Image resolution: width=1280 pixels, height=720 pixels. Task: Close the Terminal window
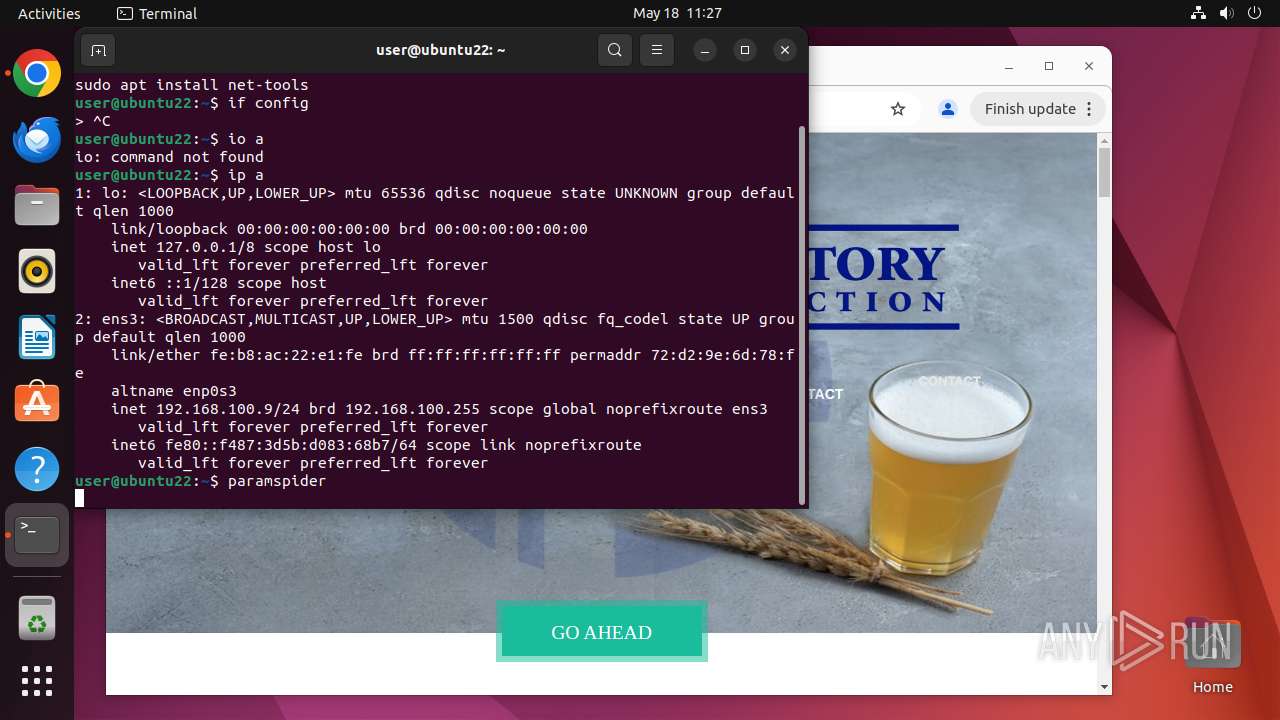[785, 50]
